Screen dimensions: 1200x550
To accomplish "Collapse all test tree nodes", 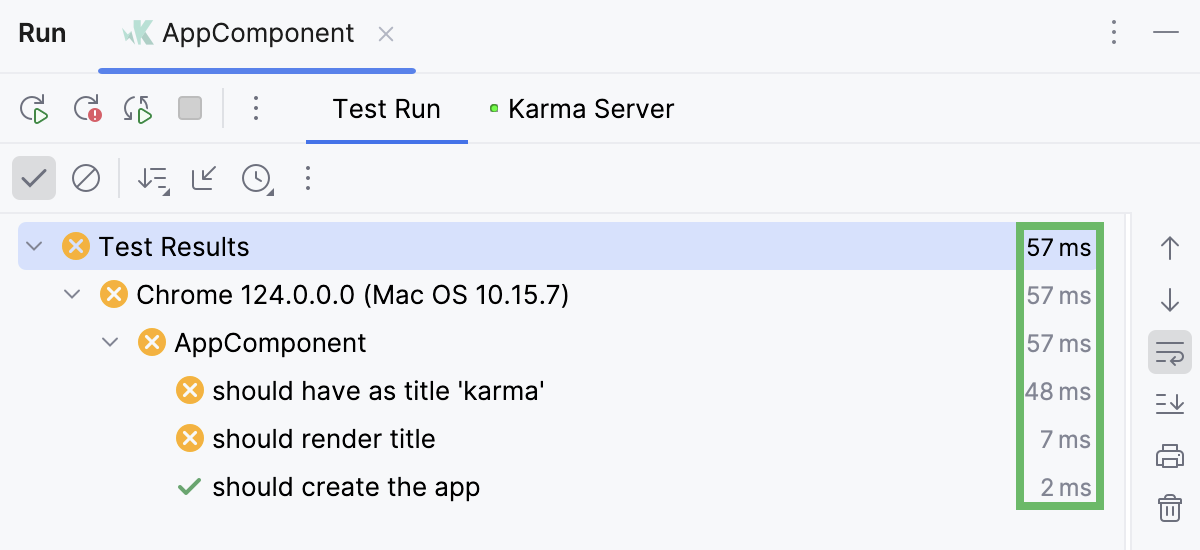I will [x=205, y=179].
